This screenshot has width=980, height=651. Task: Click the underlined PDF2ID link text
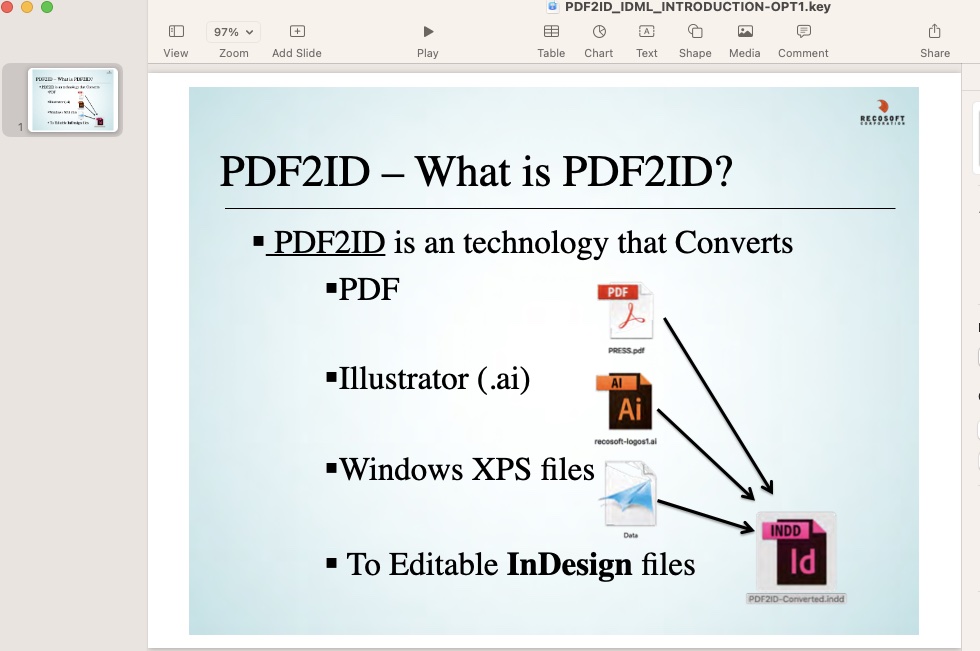click(x=329, y=243)
